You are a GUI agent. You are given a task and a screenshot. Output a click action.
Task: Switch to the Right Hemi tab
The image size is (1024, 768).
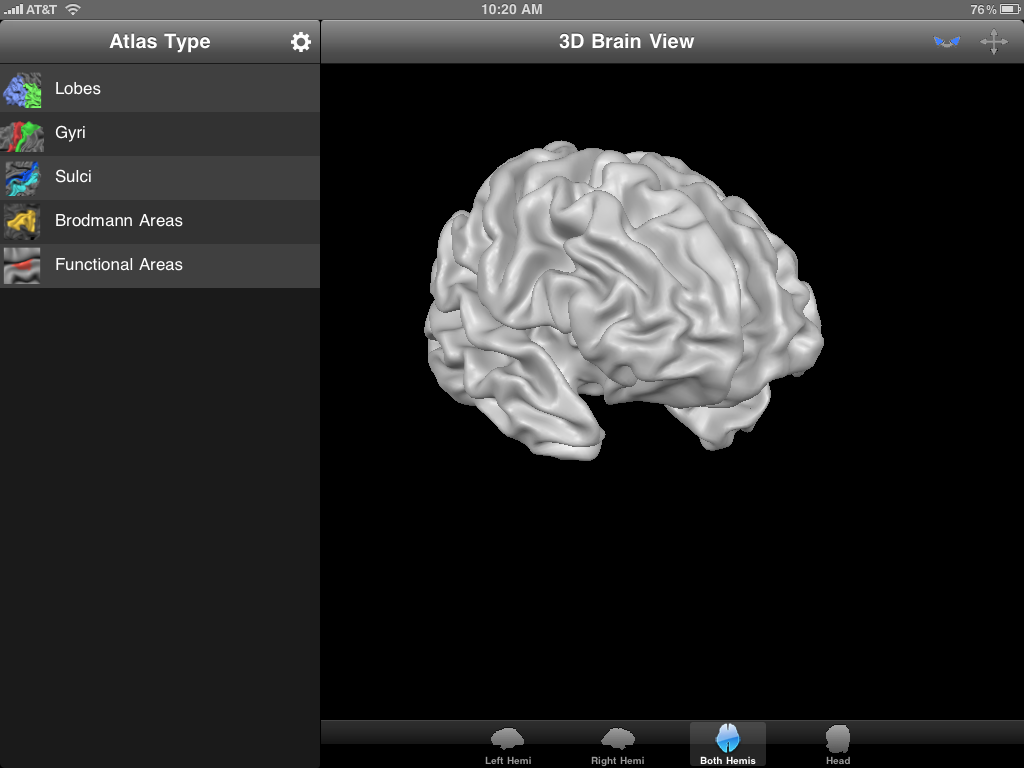(x=618, y=745)
